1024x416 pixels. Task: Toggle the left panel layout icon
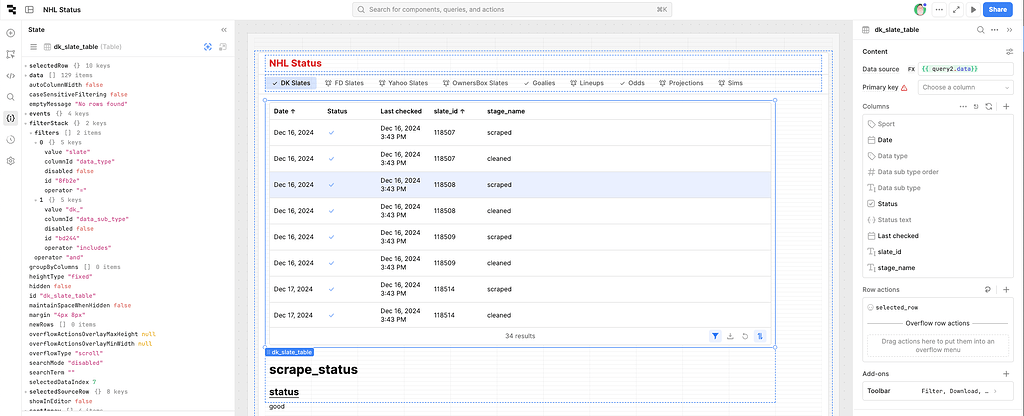(29, 10)
